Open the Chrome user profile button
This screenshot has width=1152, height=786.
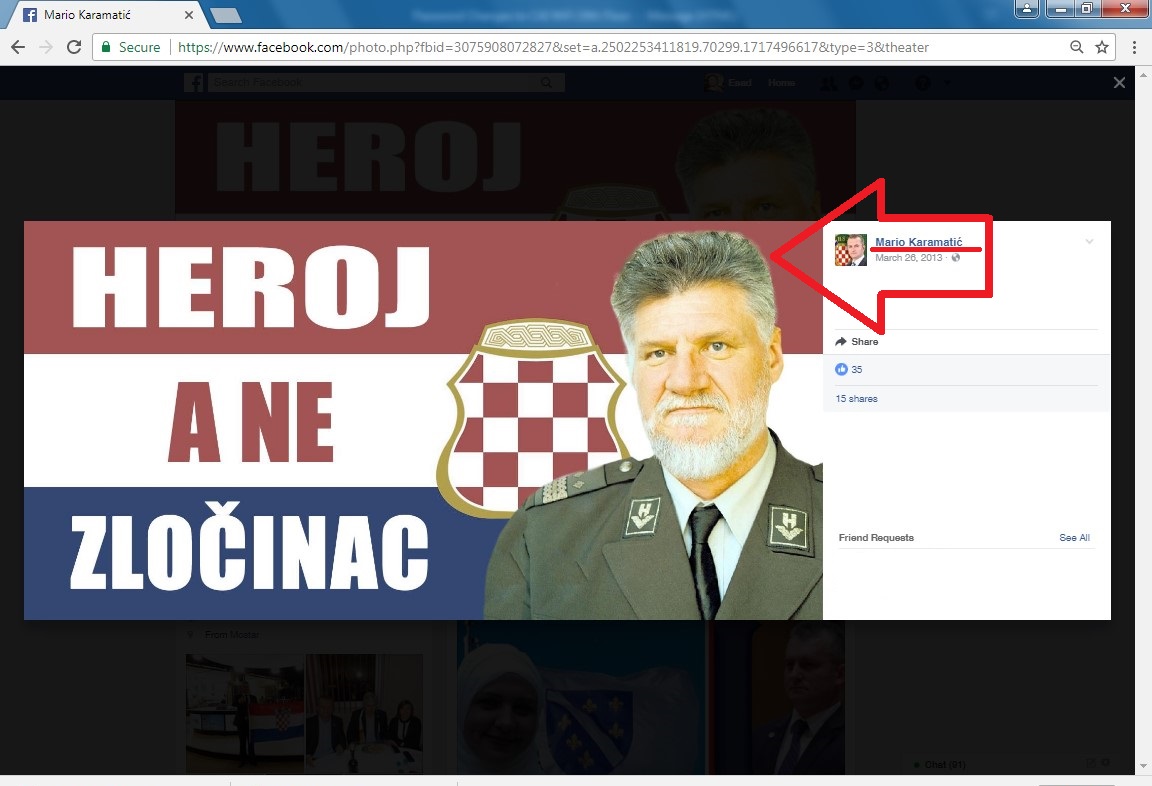pyautogui.click(x=1026, y=9)
